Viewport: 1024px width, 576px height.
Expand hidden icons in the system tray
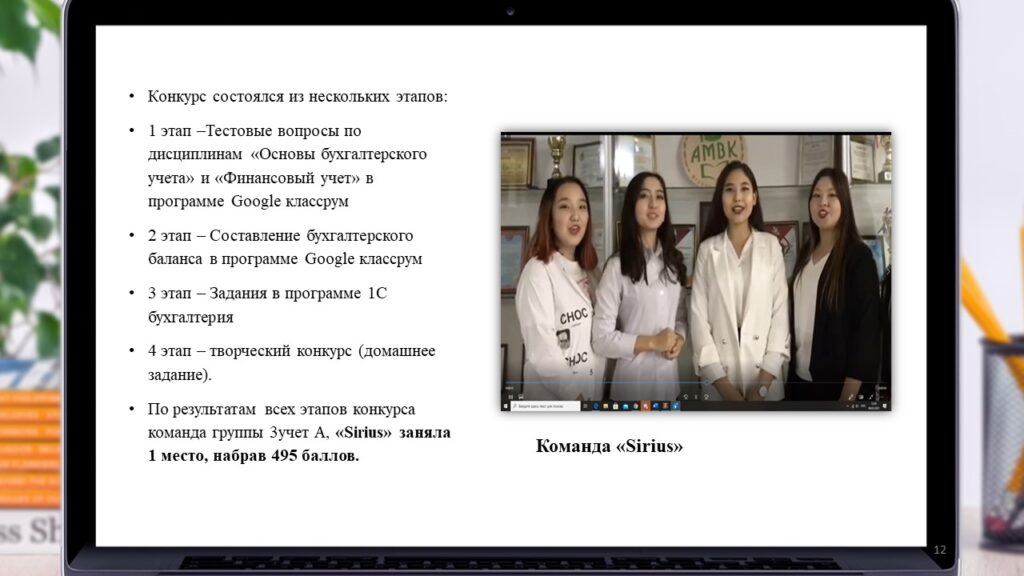click(x=848, y=406)
